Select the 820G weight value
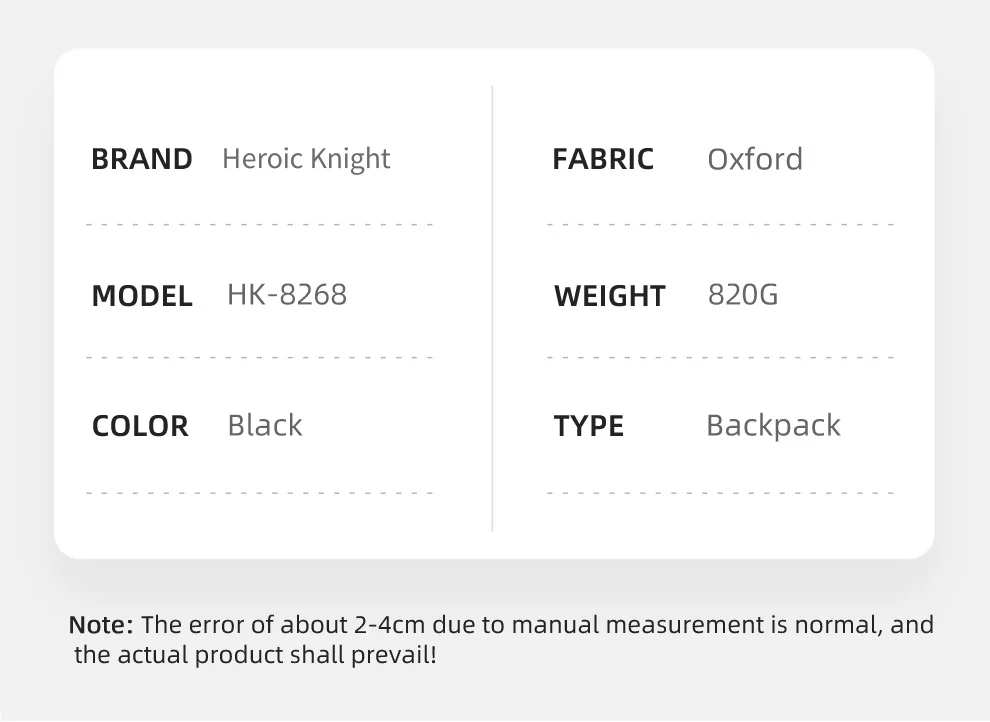990x722 pixels. coord(743,295)
